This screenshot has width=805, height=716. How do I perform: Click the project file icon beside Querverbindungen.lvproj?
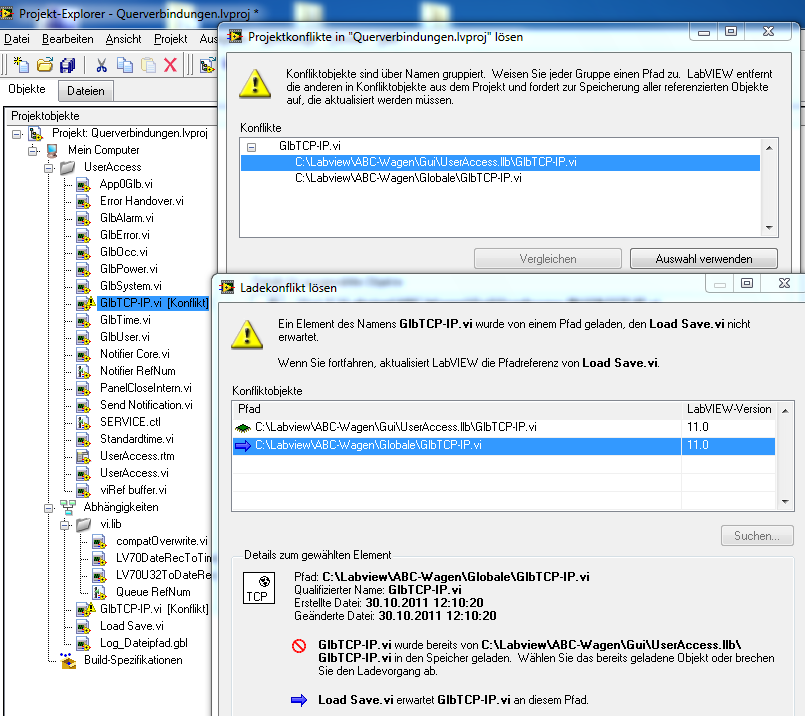(x=35, y=133)
